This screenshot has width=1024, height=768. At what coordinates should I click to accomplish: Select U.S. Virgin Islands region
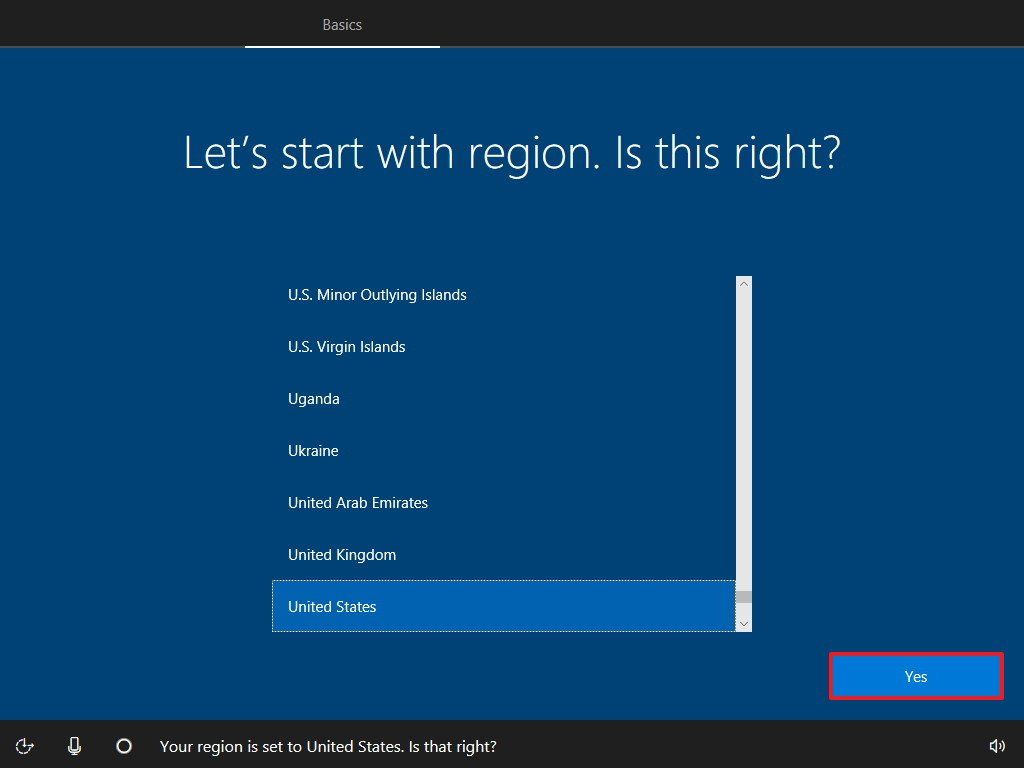pyautogui.click(x=345, y=346)
